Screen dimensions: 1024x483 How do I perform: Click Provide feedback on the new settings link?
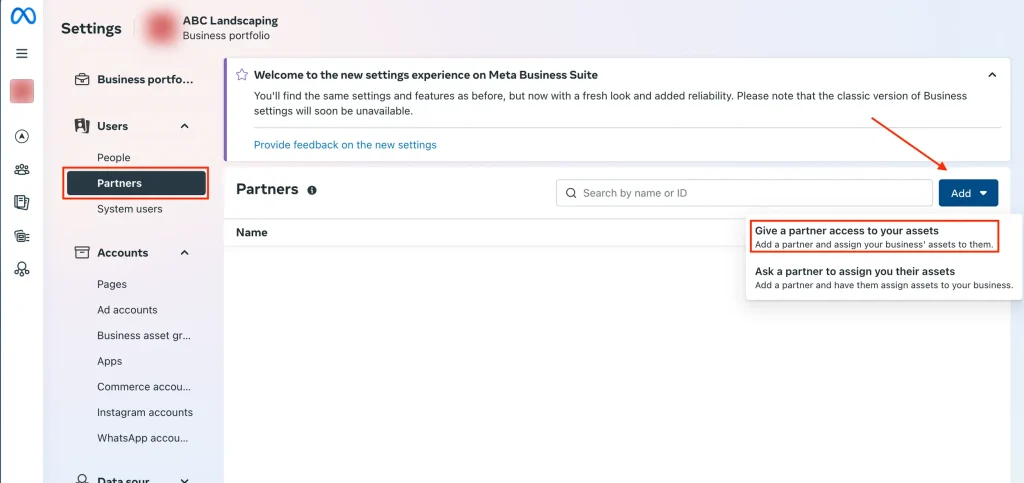pos(345,145)
